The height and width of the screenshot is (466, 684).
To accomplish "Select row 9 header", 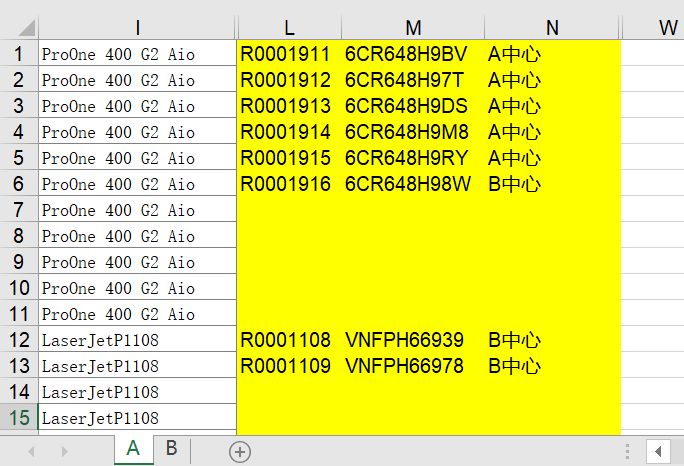I will tap(19, 261).
